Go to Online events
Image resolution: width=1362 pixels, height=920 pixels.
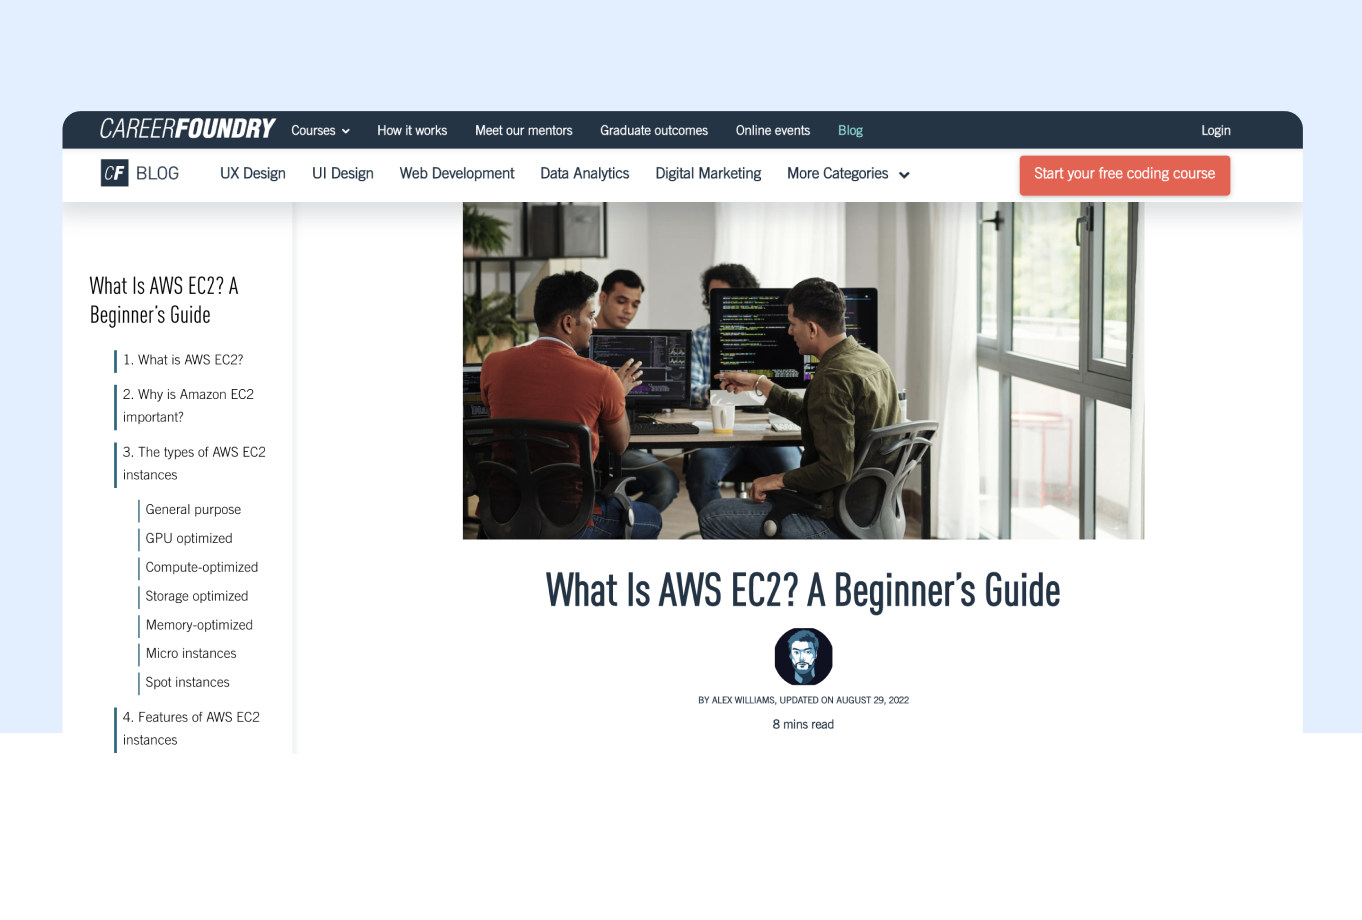pos(772,130)
